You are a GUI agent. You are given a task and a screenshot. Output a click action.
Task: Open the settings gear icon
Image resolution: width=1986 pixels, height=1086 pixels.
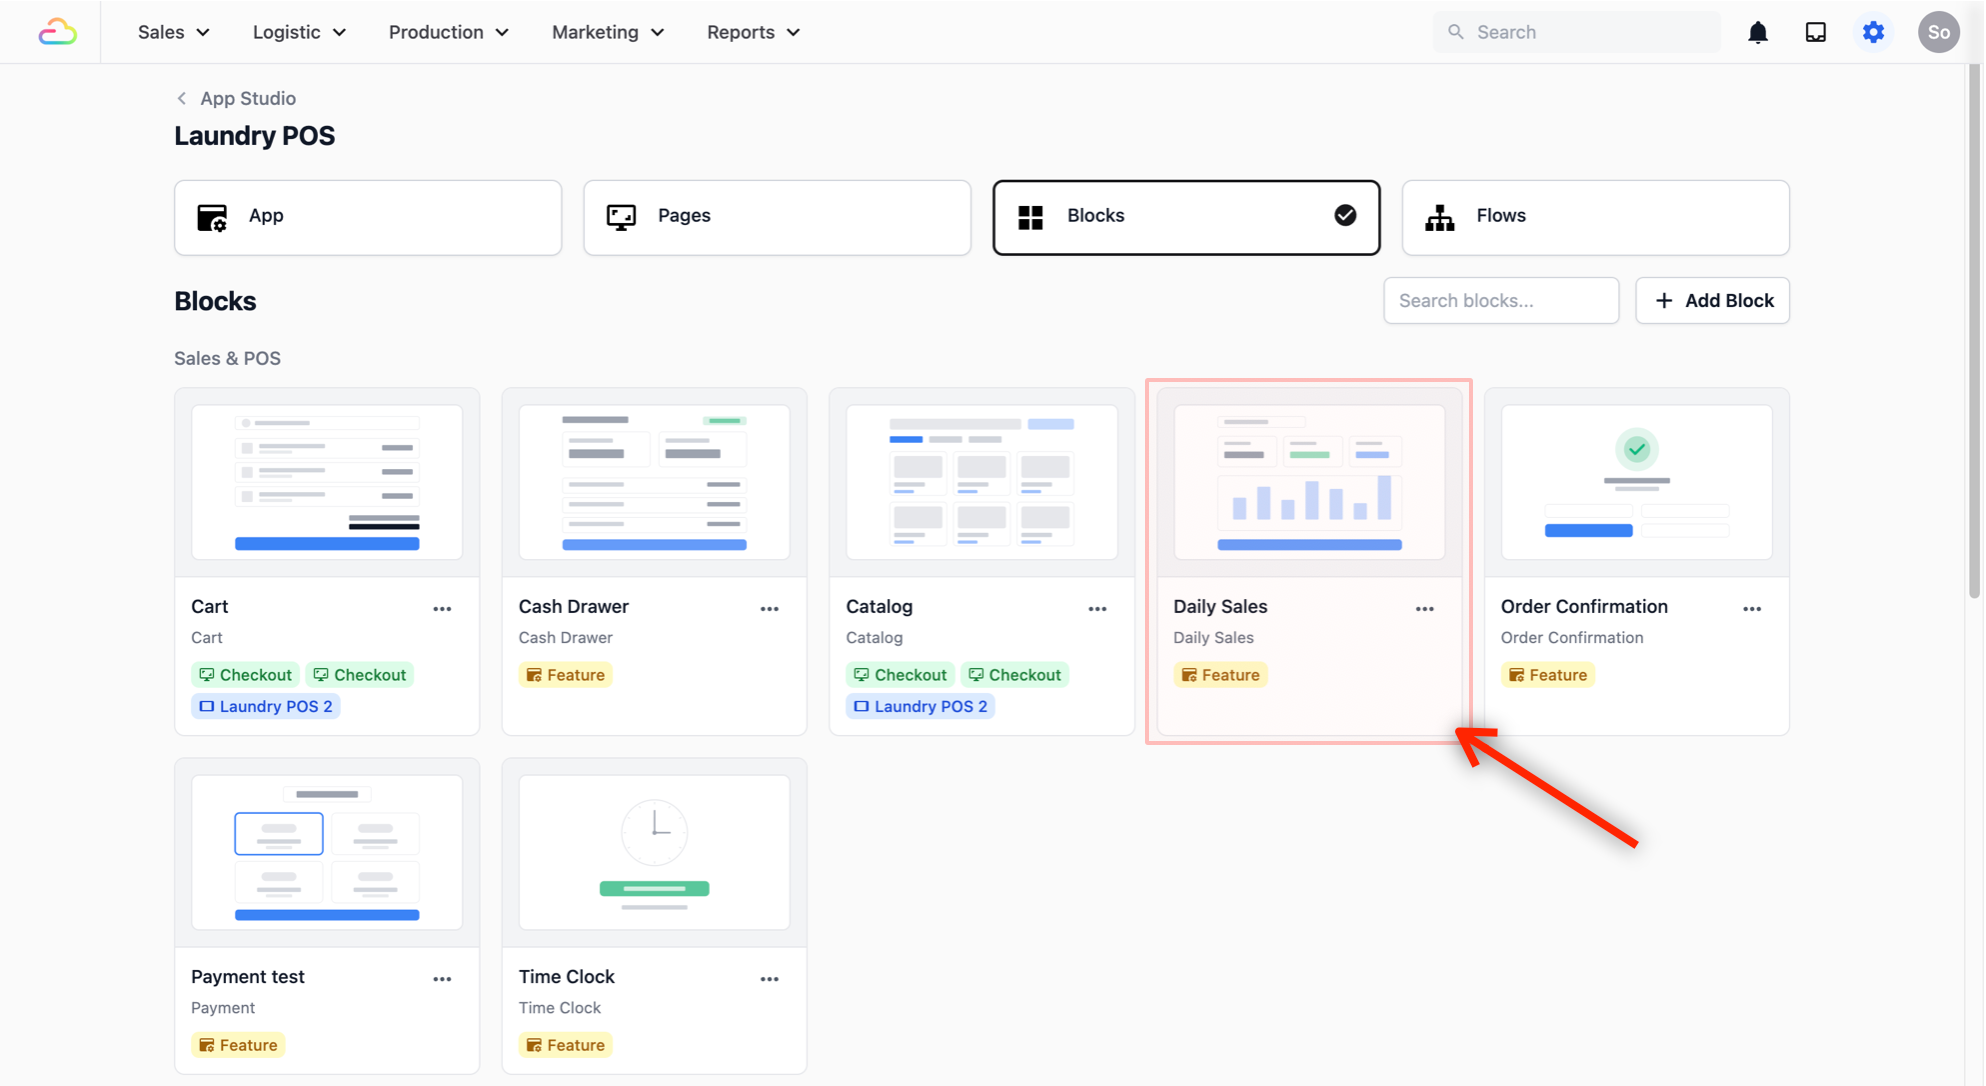(1873, 32)
